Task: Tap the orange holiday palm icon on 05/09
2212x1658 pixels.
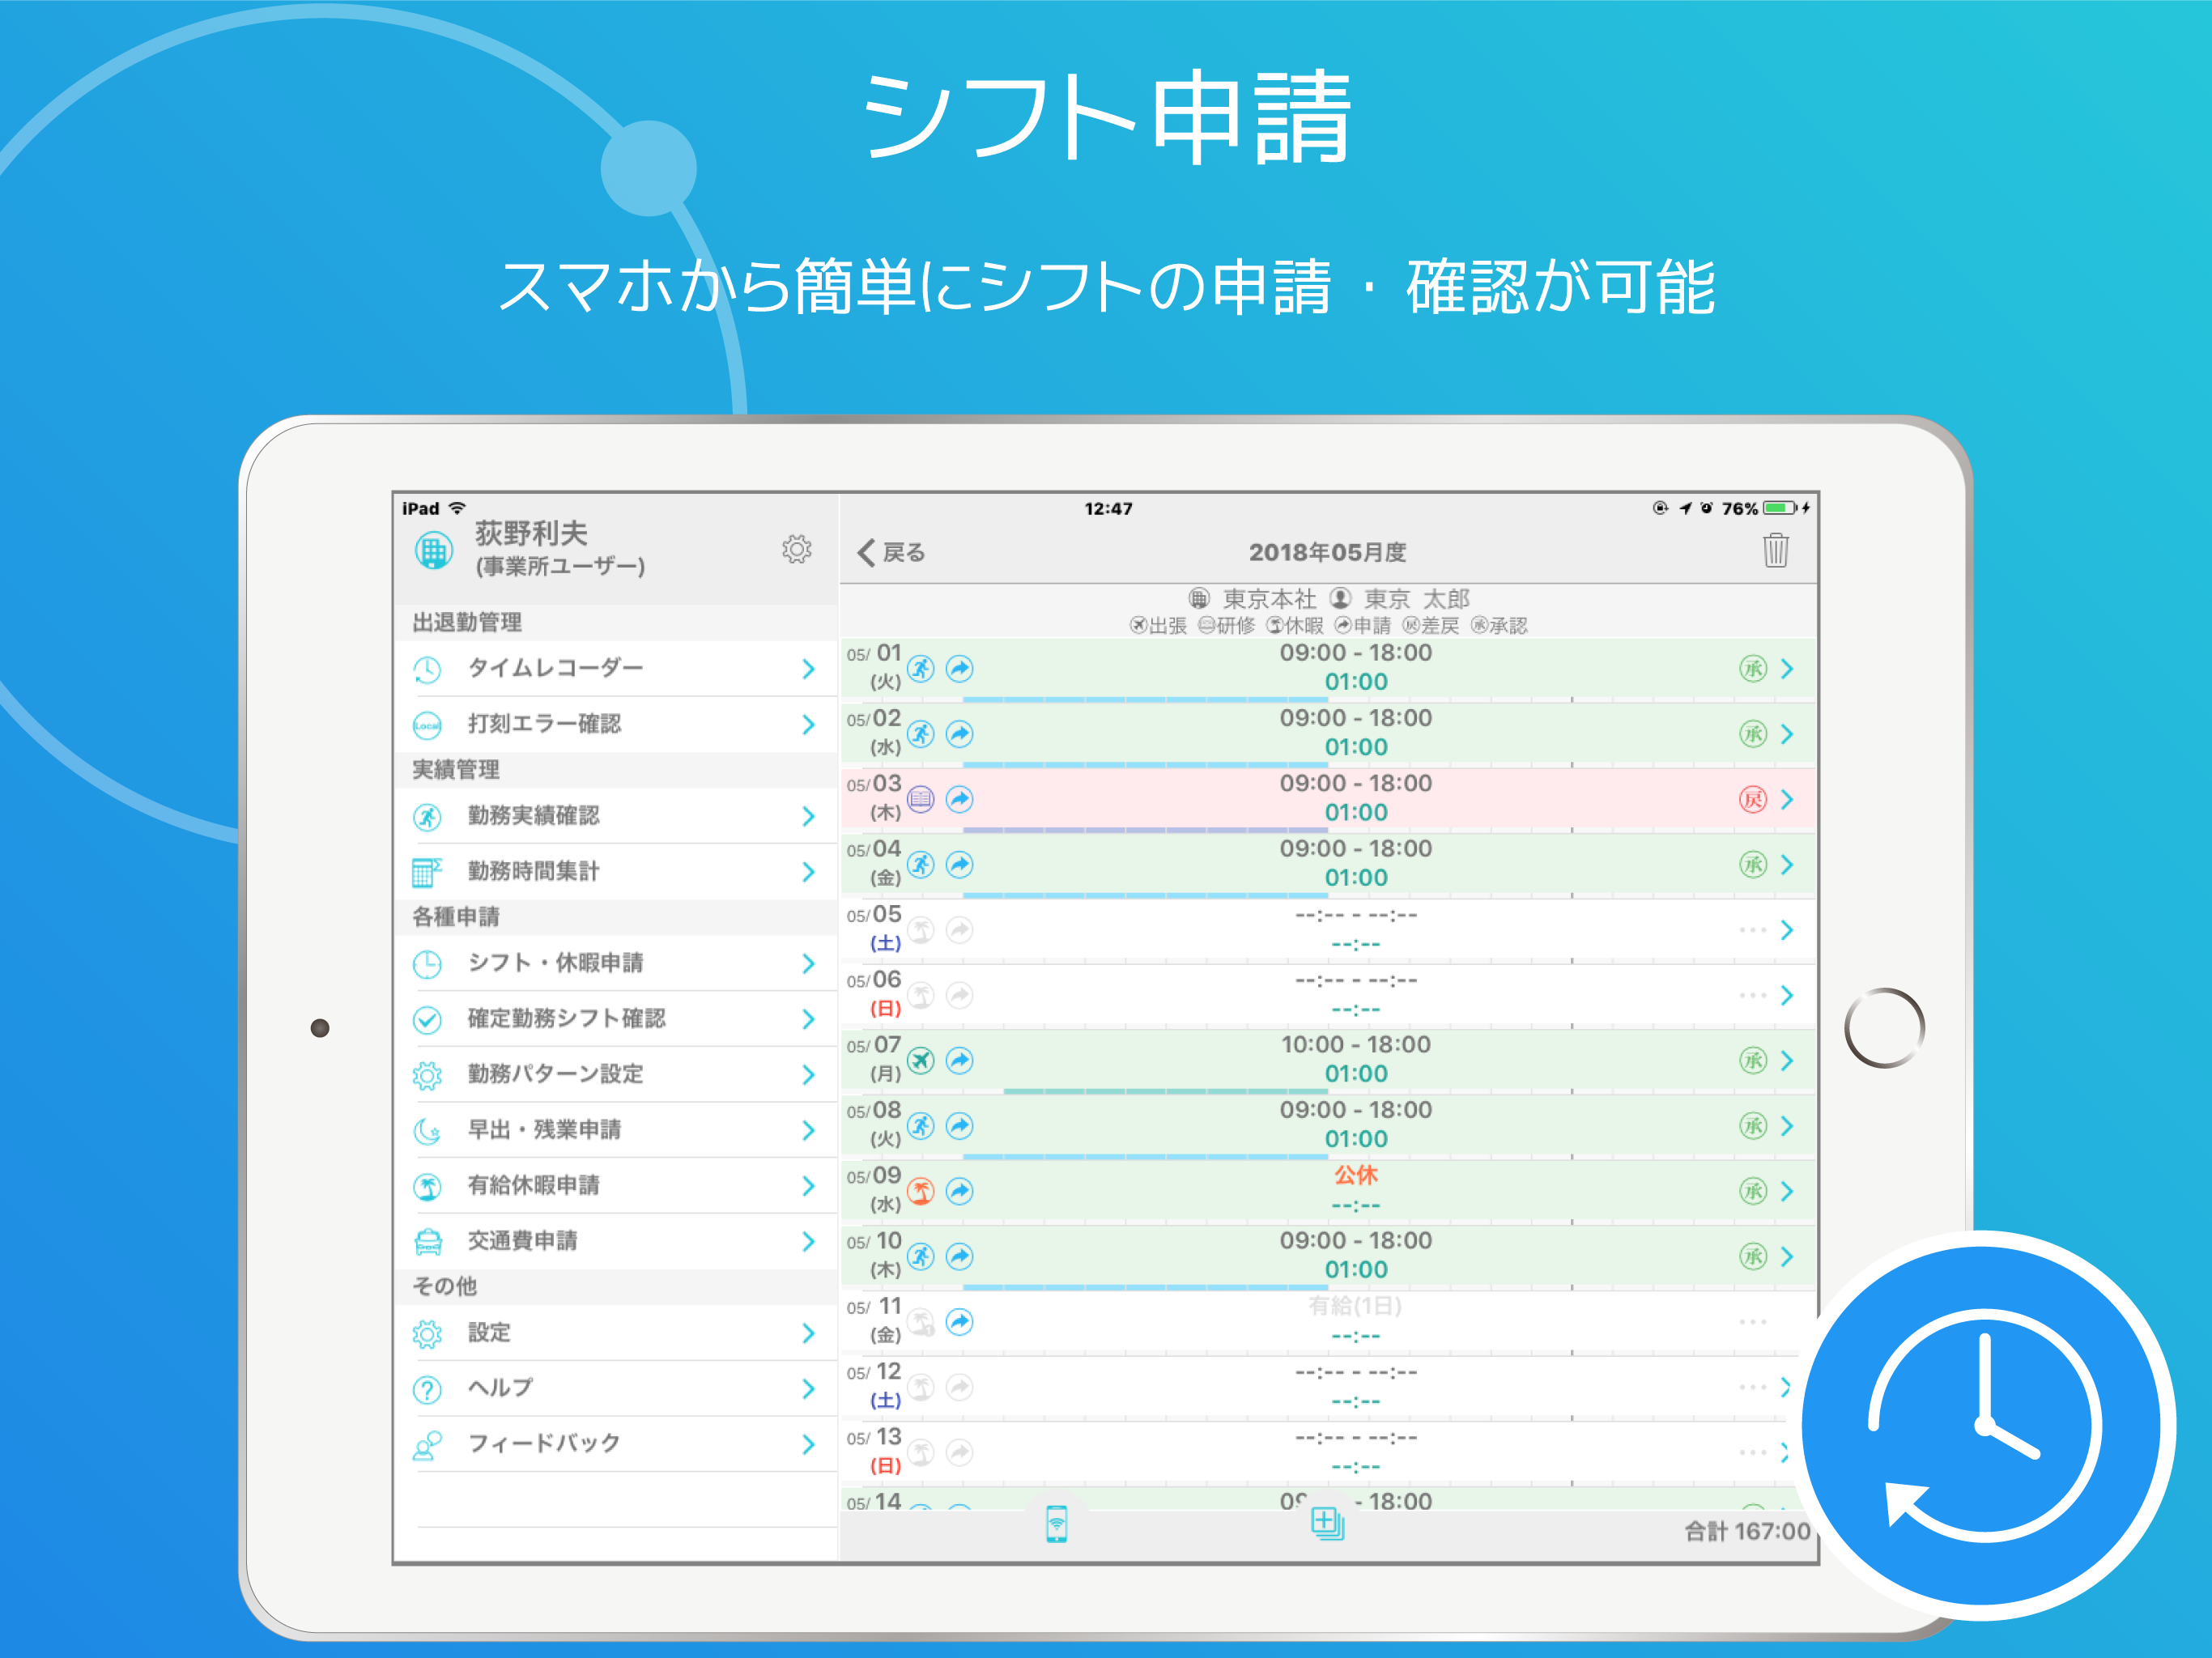Action: [x=921, y=1191]
